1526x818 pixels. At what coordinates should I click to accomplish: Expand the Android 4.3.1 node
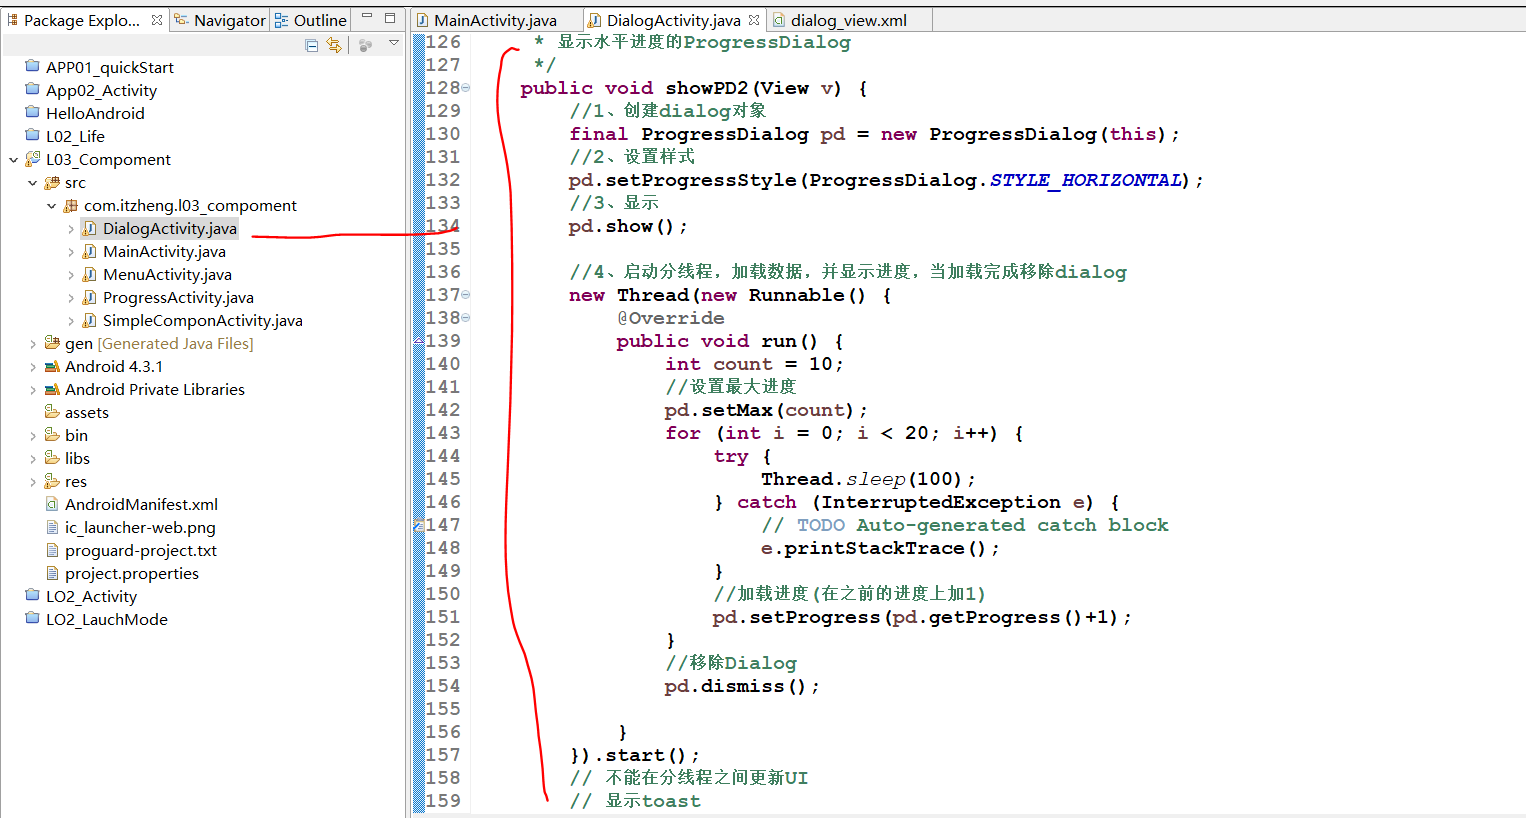point(33,366)
